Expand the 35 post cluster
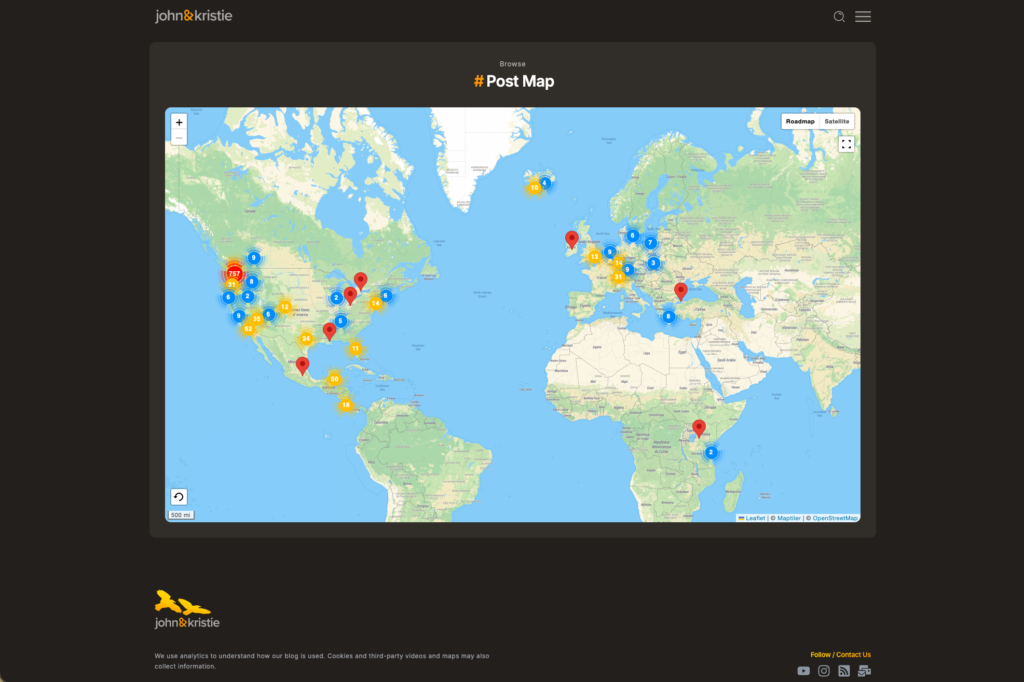The image size is (1024, 682). 257,319
